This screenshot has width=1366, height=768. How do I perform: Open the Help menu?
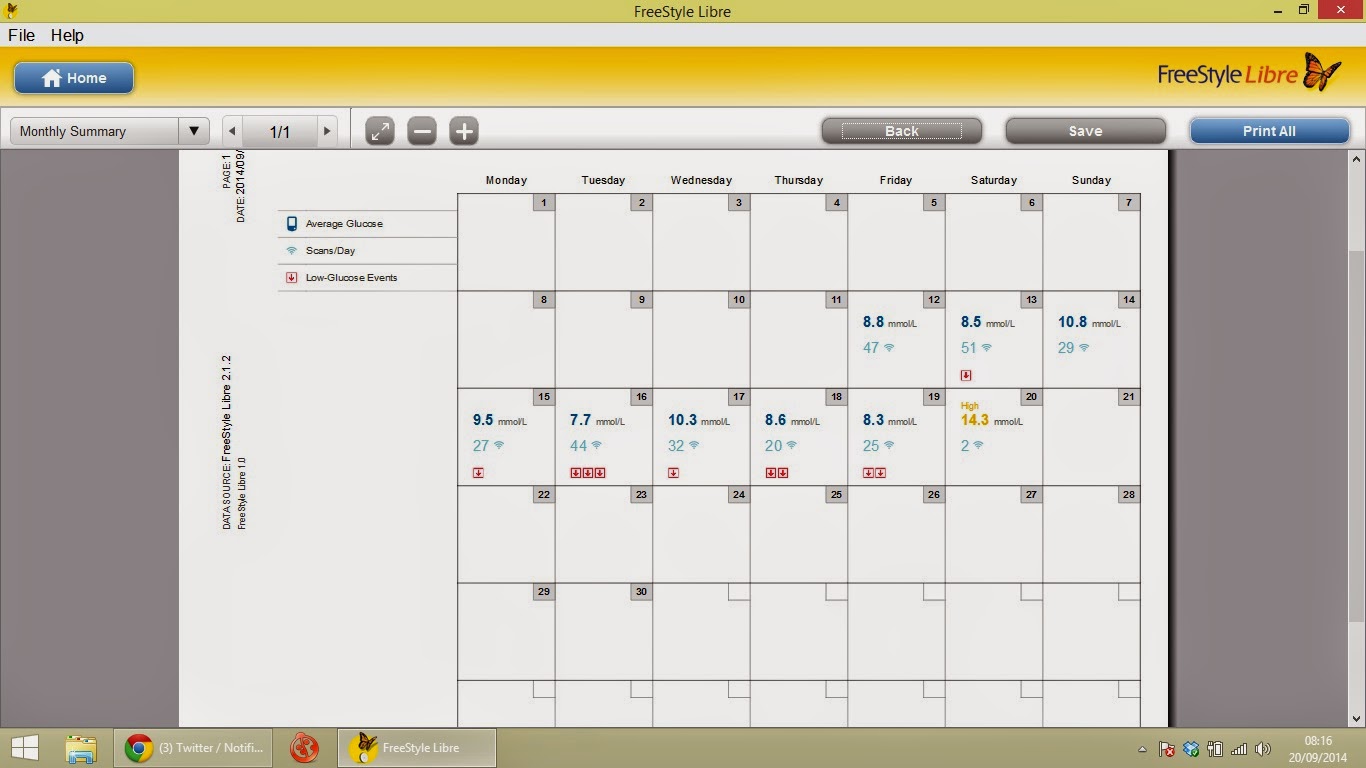(67, 35)
